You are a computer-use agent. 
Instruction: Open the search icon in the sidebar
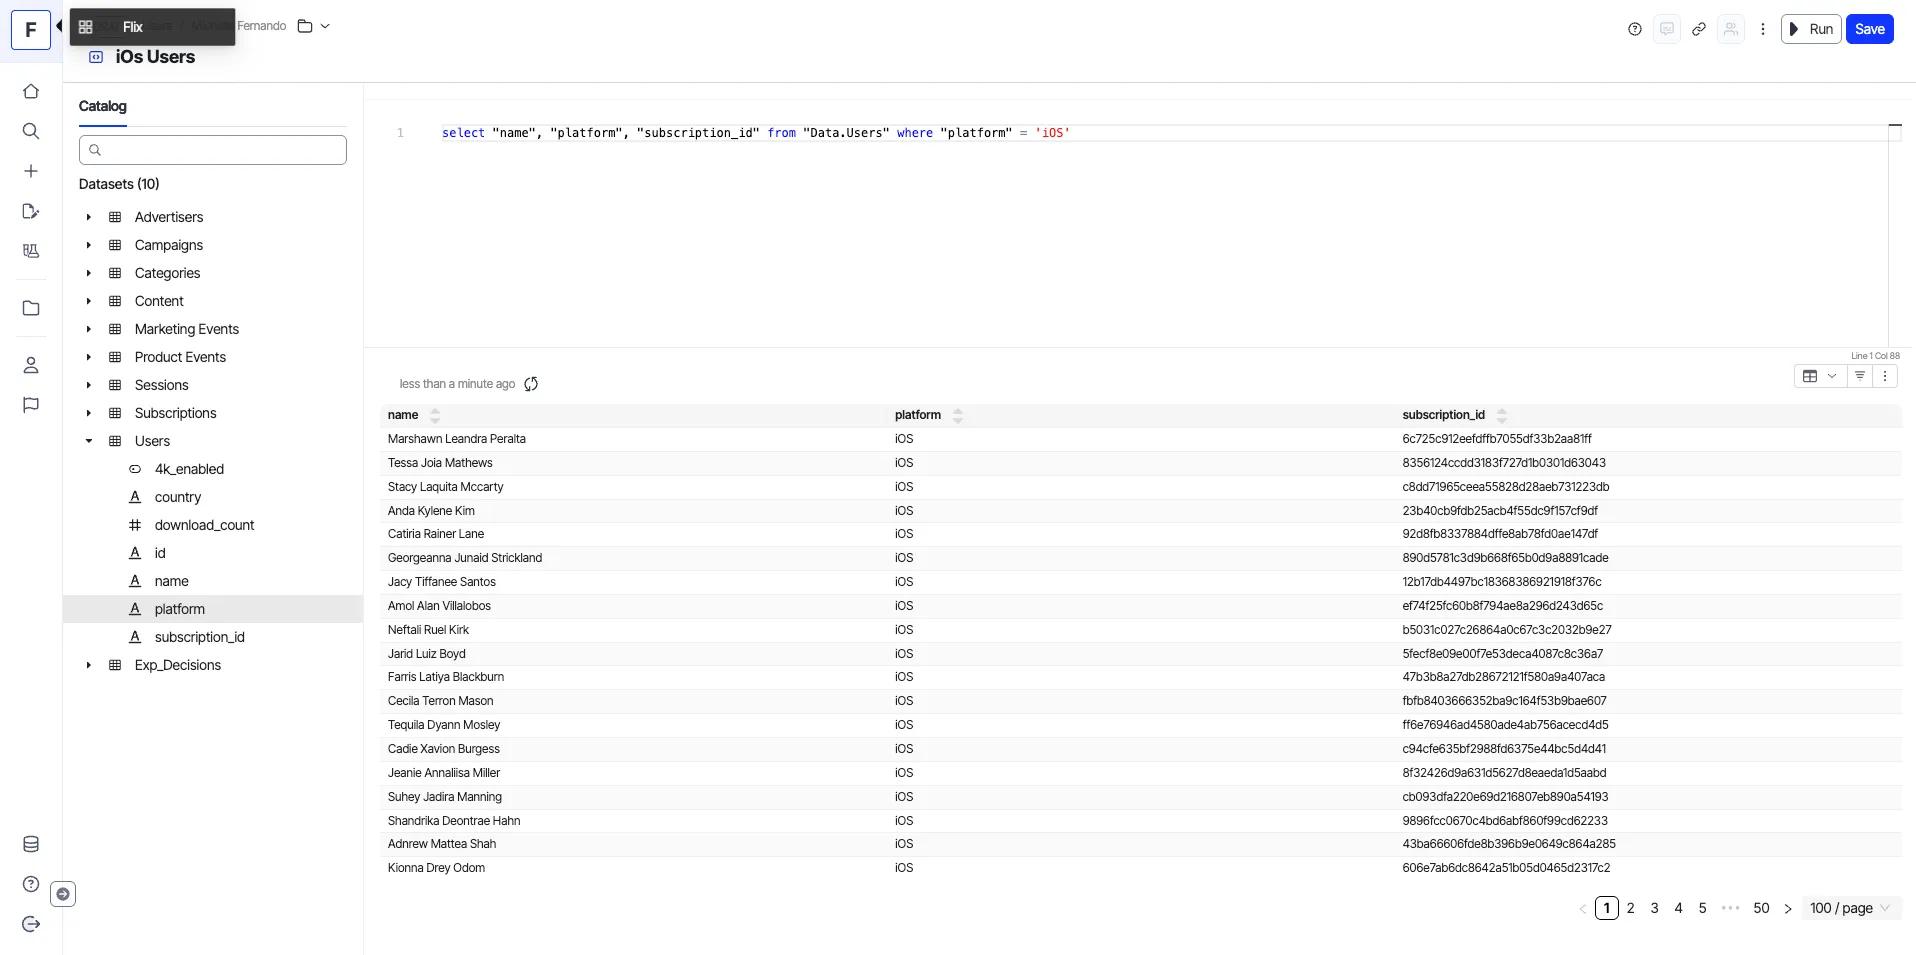(x=31, y=131)
